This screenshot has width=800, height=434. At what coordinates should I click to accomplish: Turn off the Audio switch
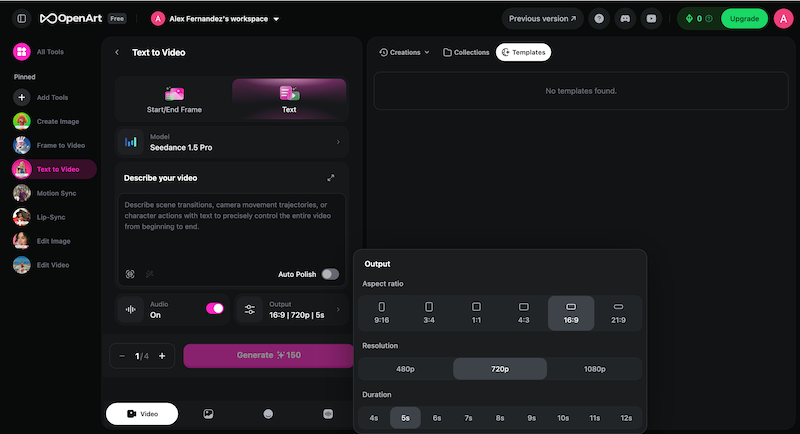point(215,308)
